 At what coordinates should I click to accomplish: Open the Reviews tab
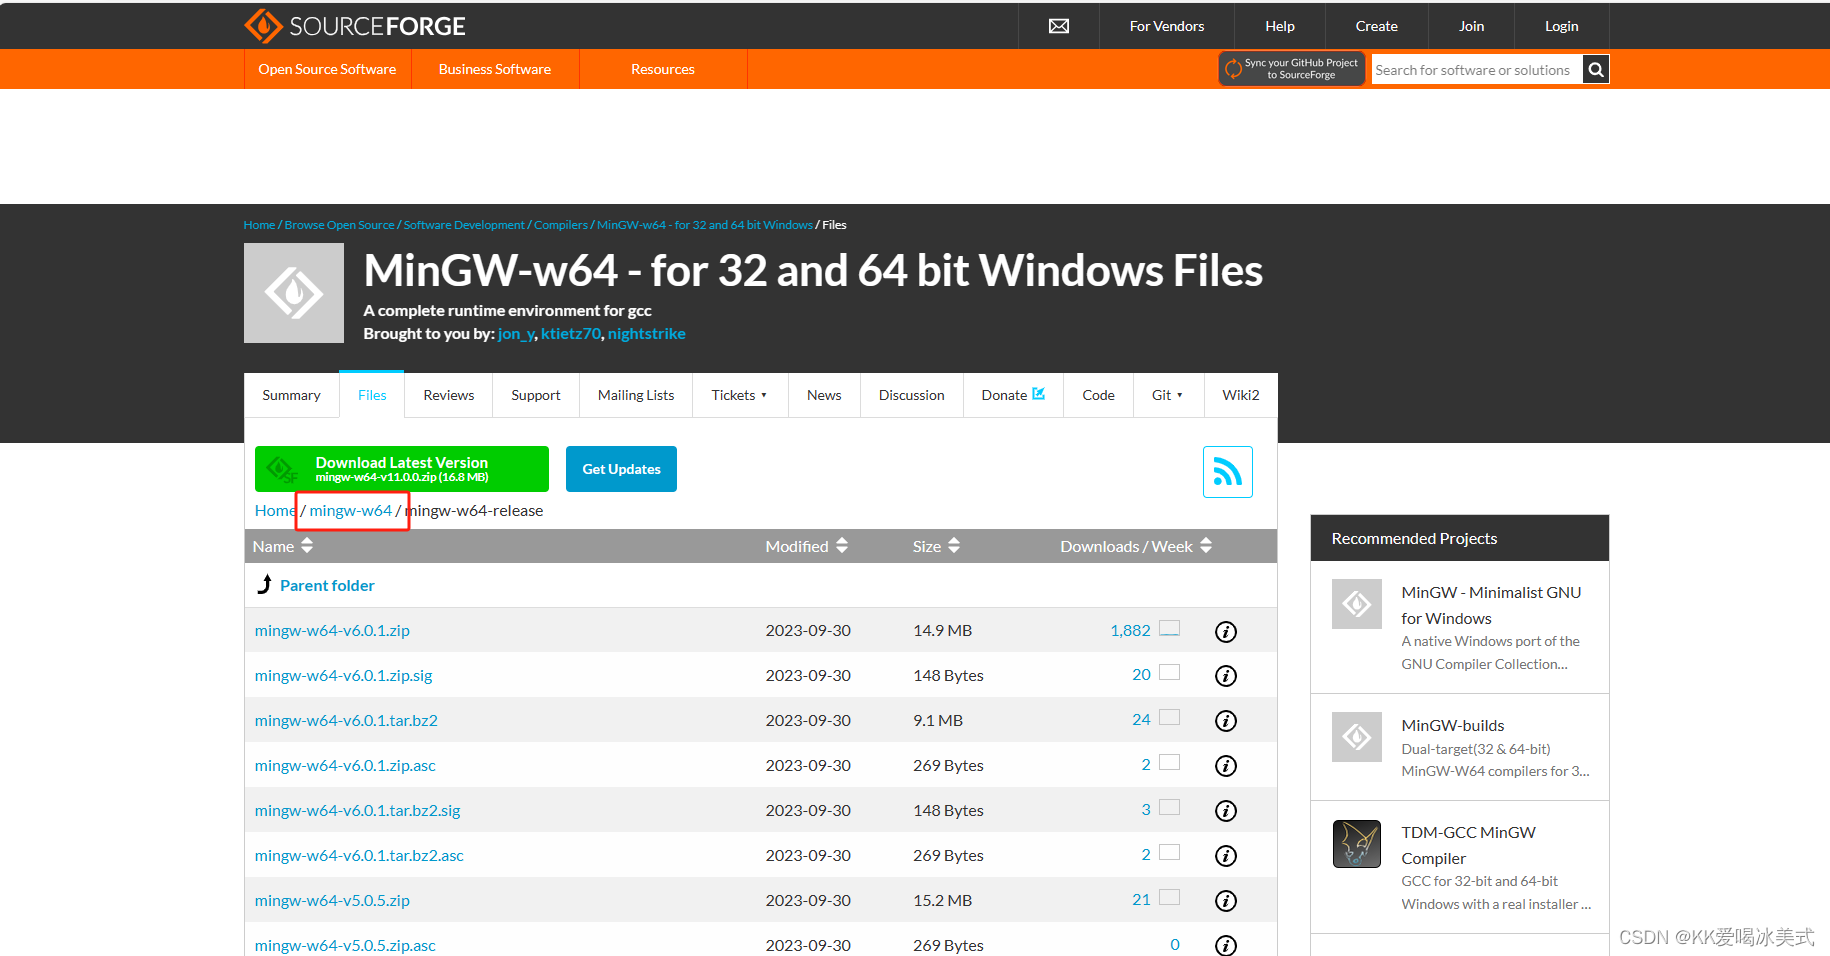point(449,395)
